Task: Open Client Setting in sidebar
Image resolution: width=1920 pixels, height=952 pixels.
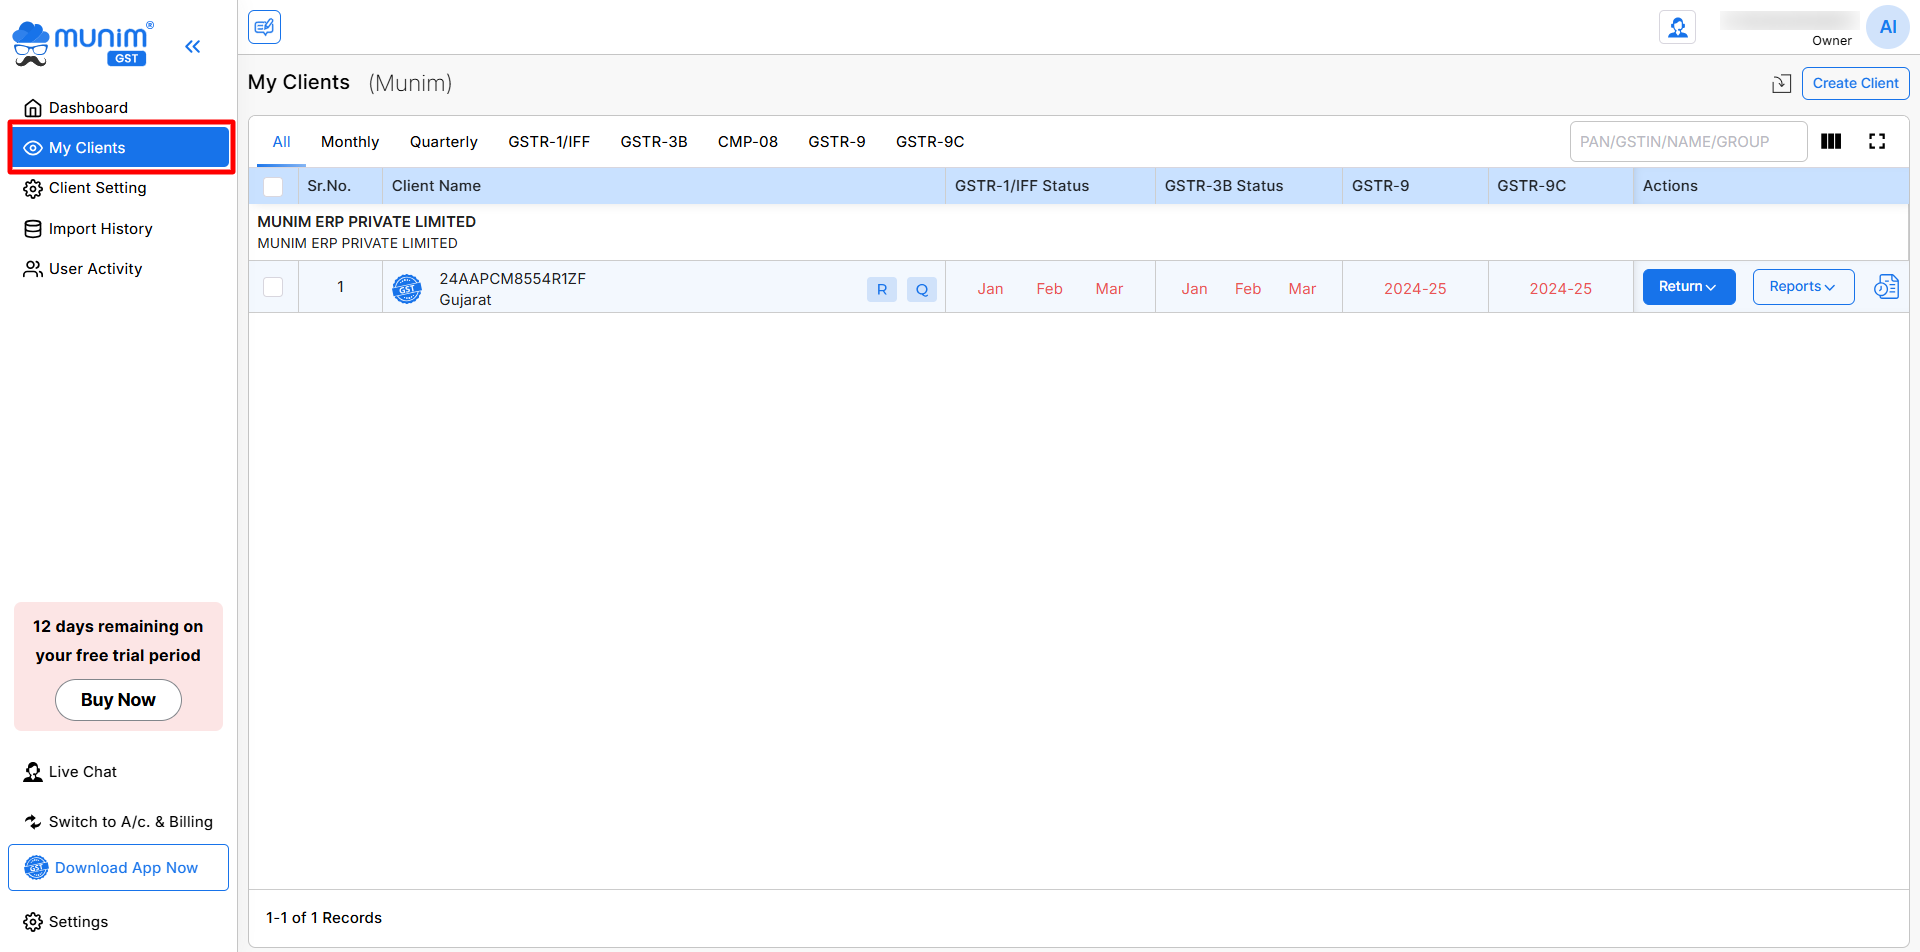Action: pos(97,188)
